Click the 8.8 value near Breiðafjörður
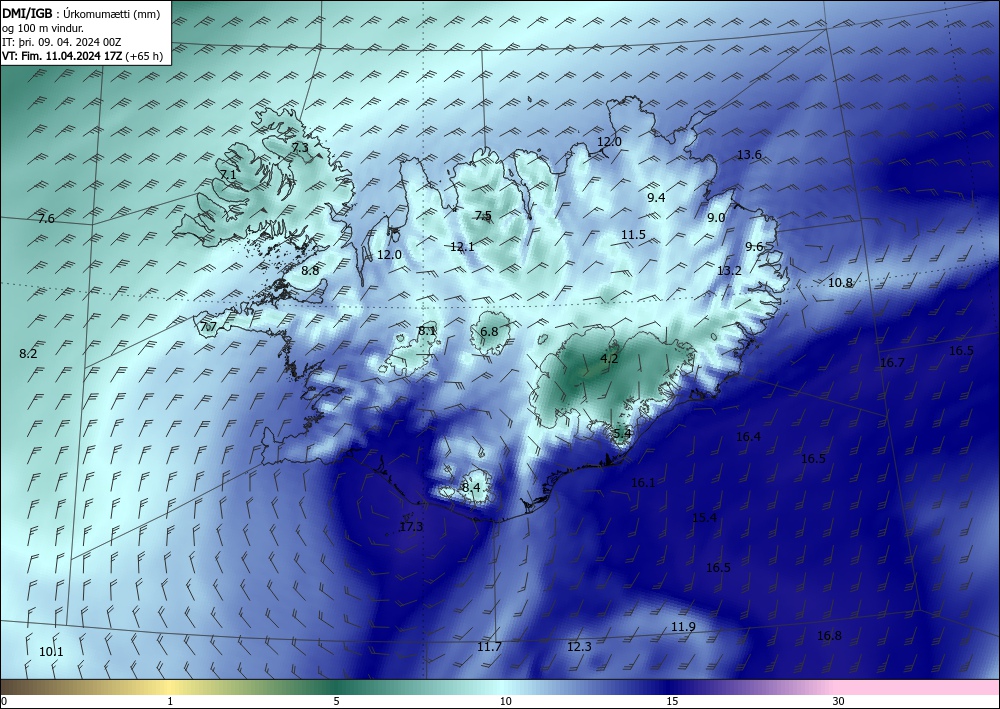 (x=310, y=270)
